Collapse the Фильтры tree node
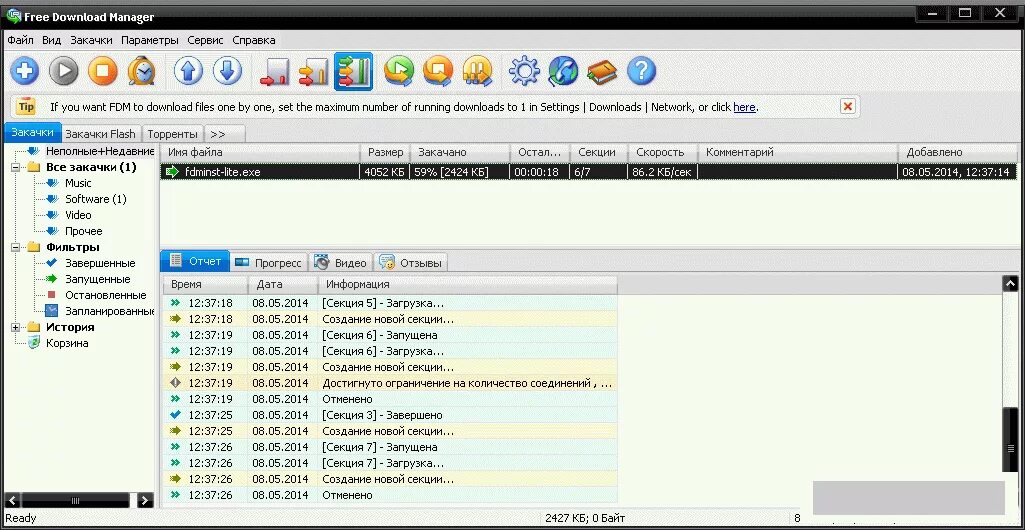The width and height of the screenshot is (1025, 530). click(16, 247)
